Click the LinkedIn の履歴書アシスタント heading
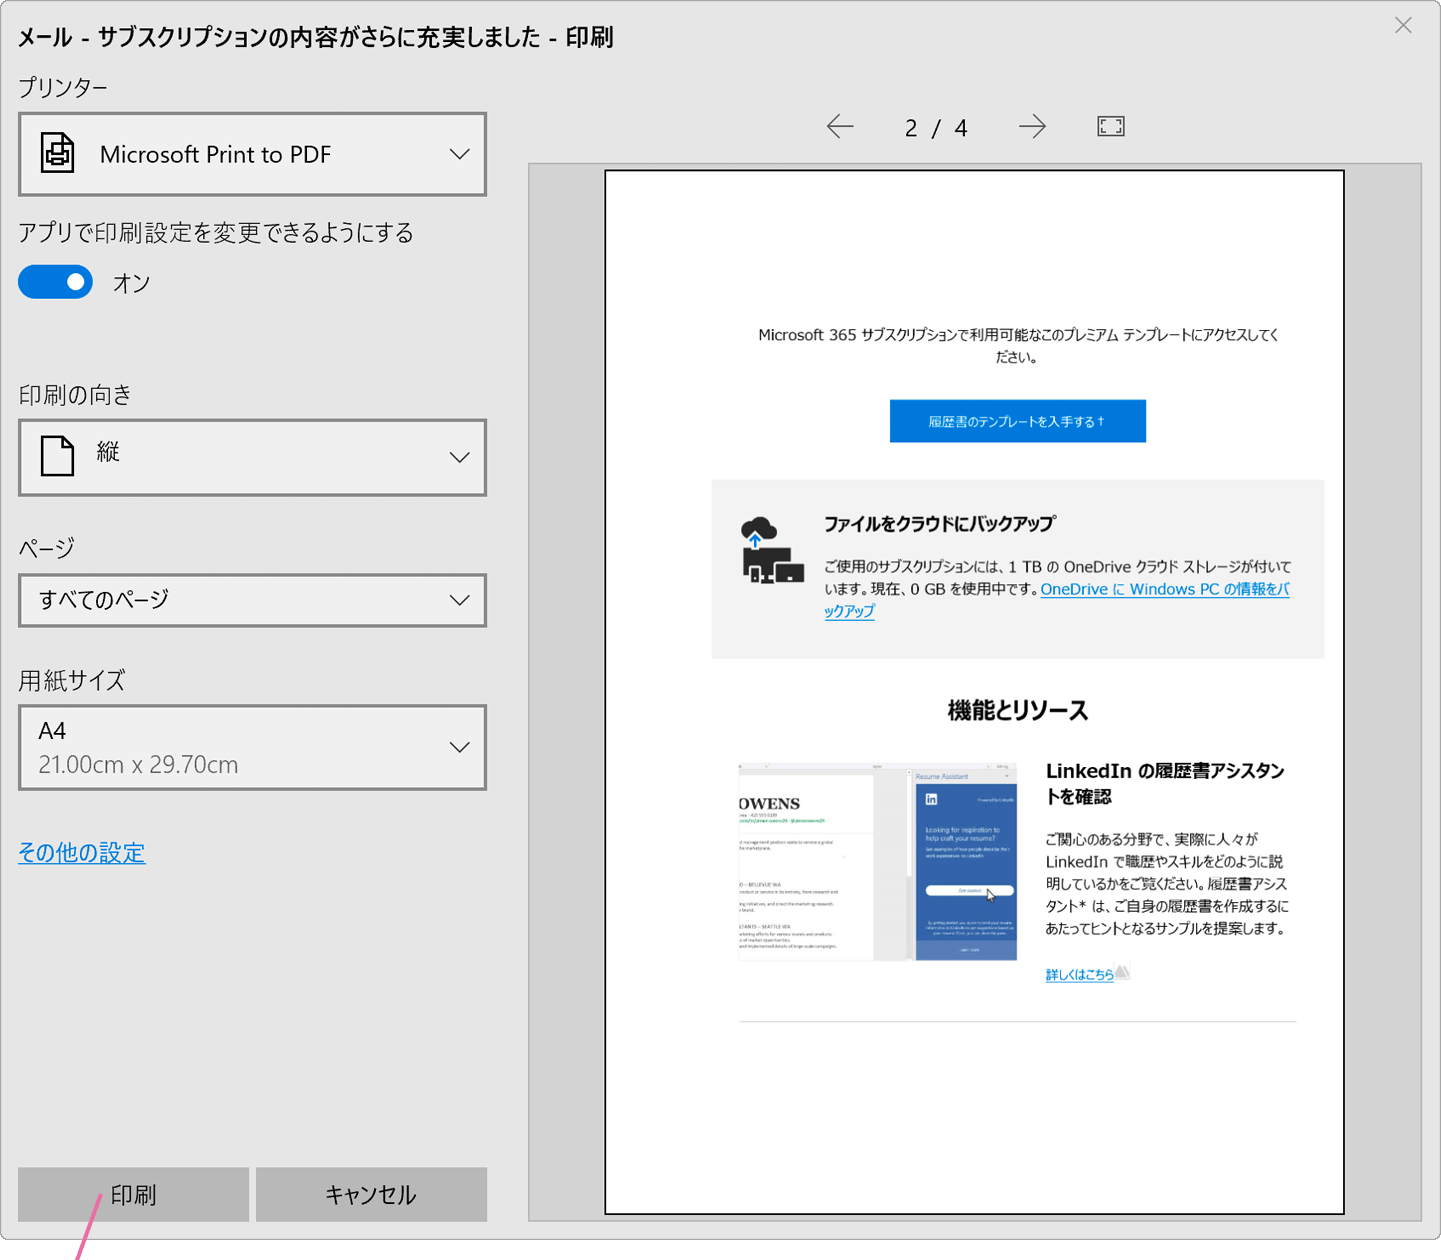The image size is (1441, 1260). click(1165, 783)
